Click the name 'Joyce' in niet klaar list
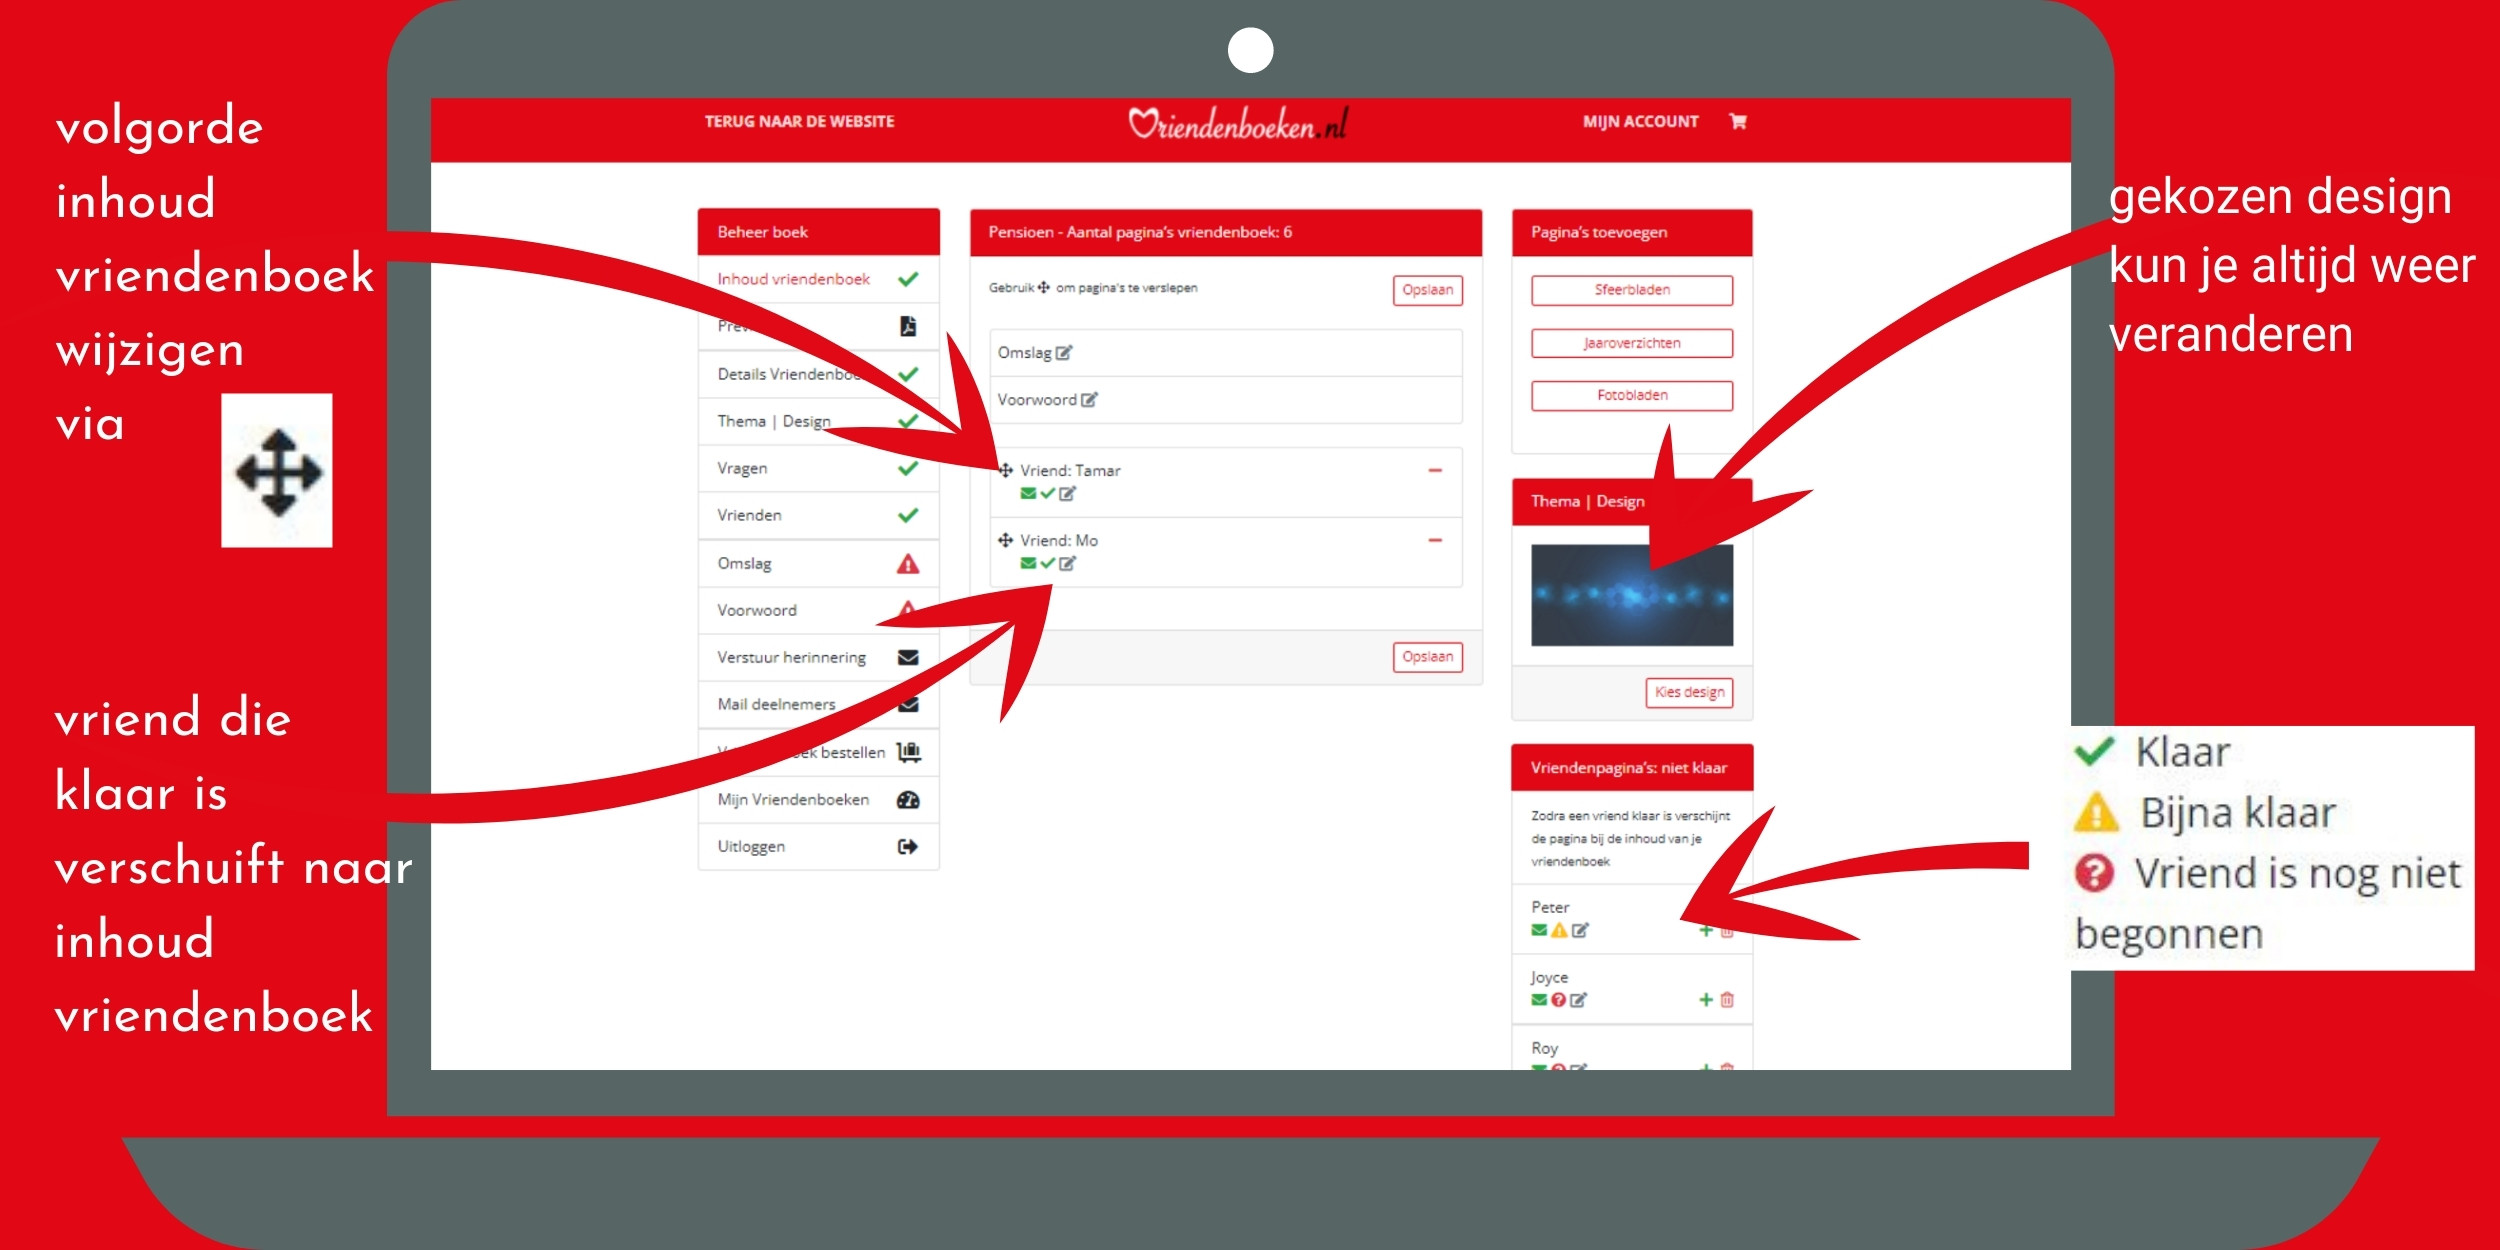 tap(1549, 977)
